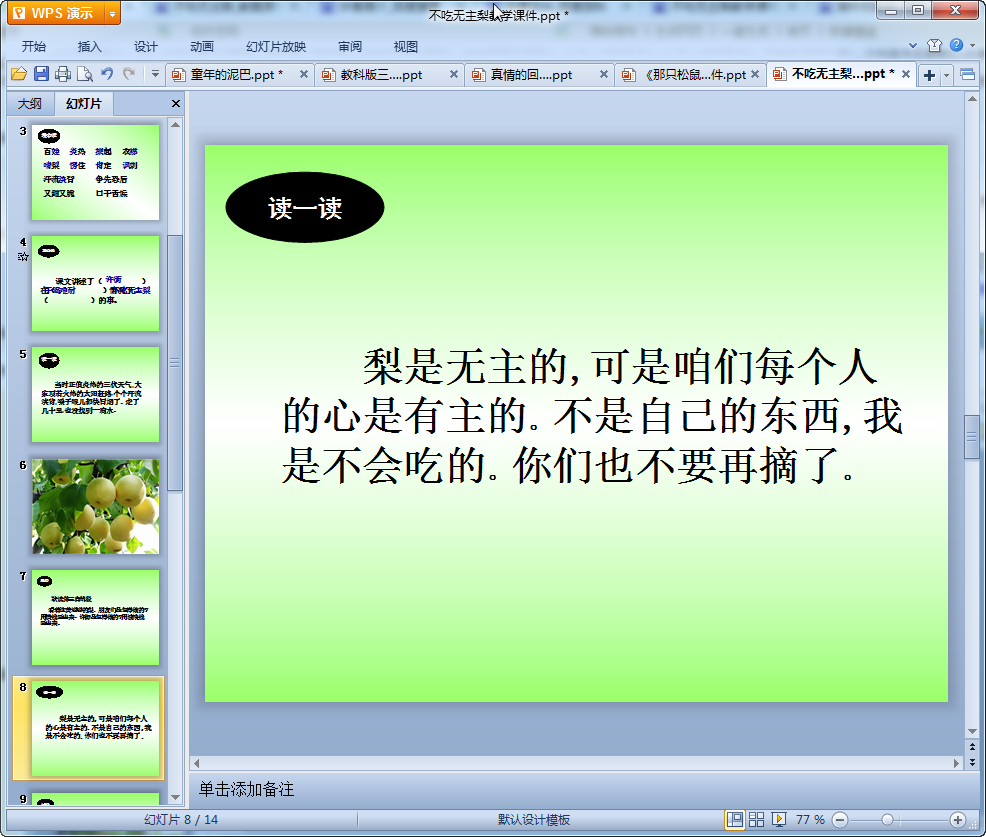Switch to normal view icon

(x=734, y=819)
